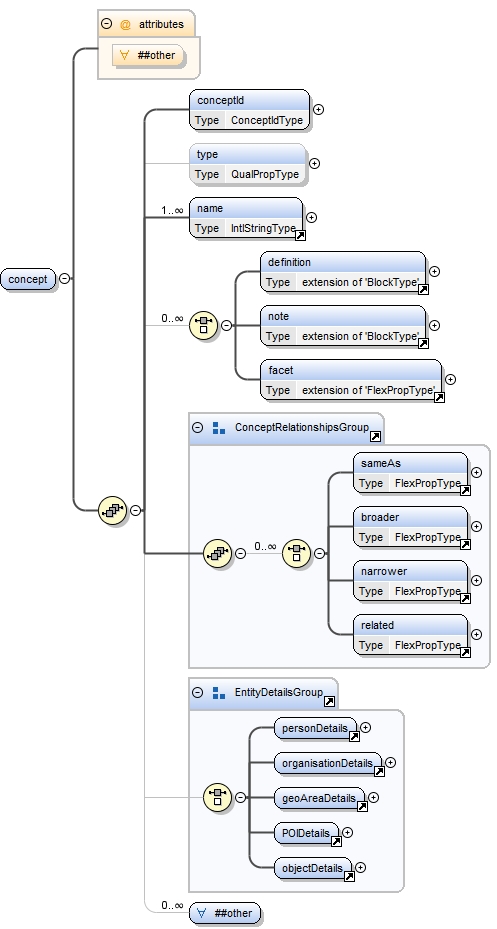
Task: Follow the reference arrow on name
Action: (300, 236)
